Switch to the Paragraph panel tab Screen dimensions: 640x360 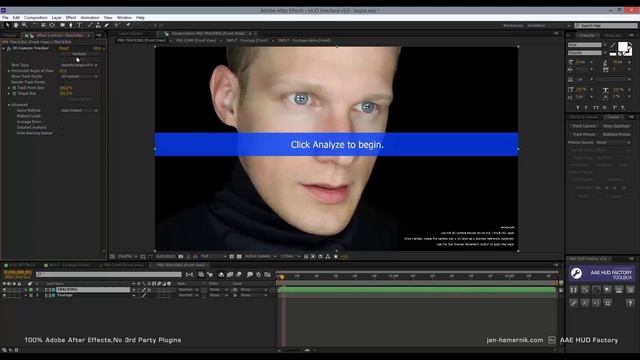pyautogui.click(x=613, y=36)
